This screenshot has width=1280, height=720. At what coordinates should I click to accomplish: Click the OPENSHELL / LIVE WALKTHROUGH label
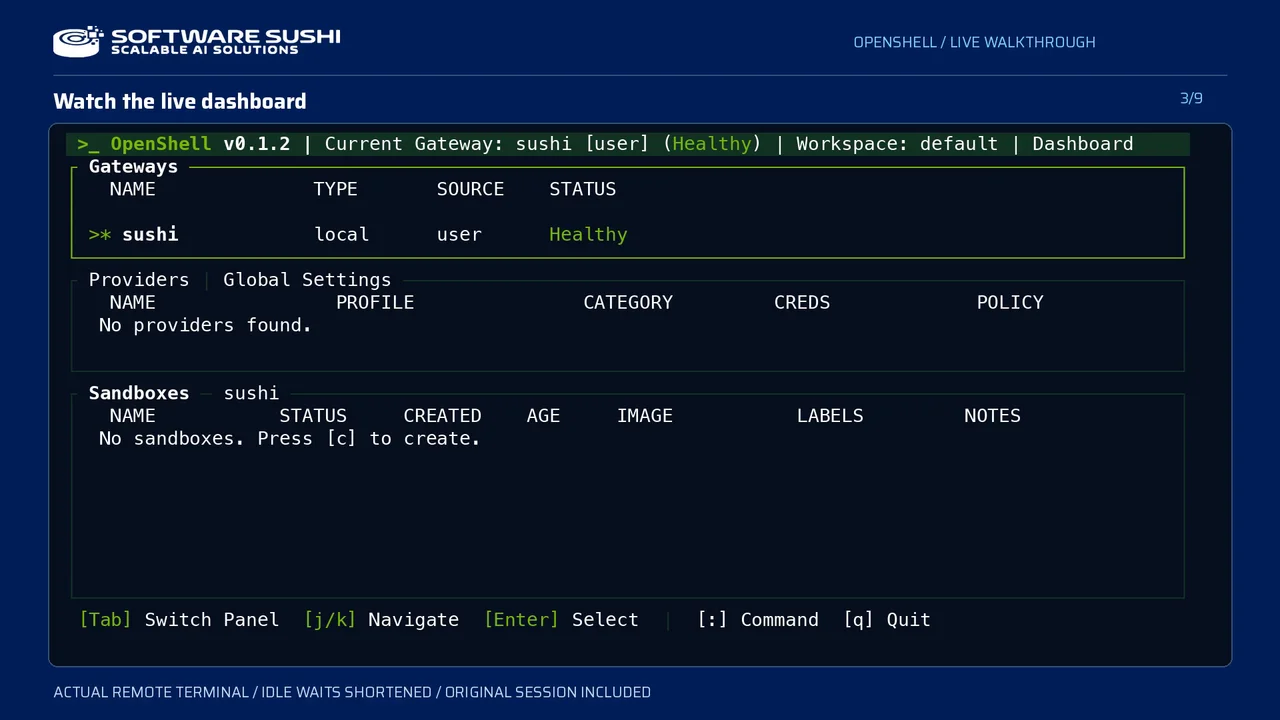(974, 42)
